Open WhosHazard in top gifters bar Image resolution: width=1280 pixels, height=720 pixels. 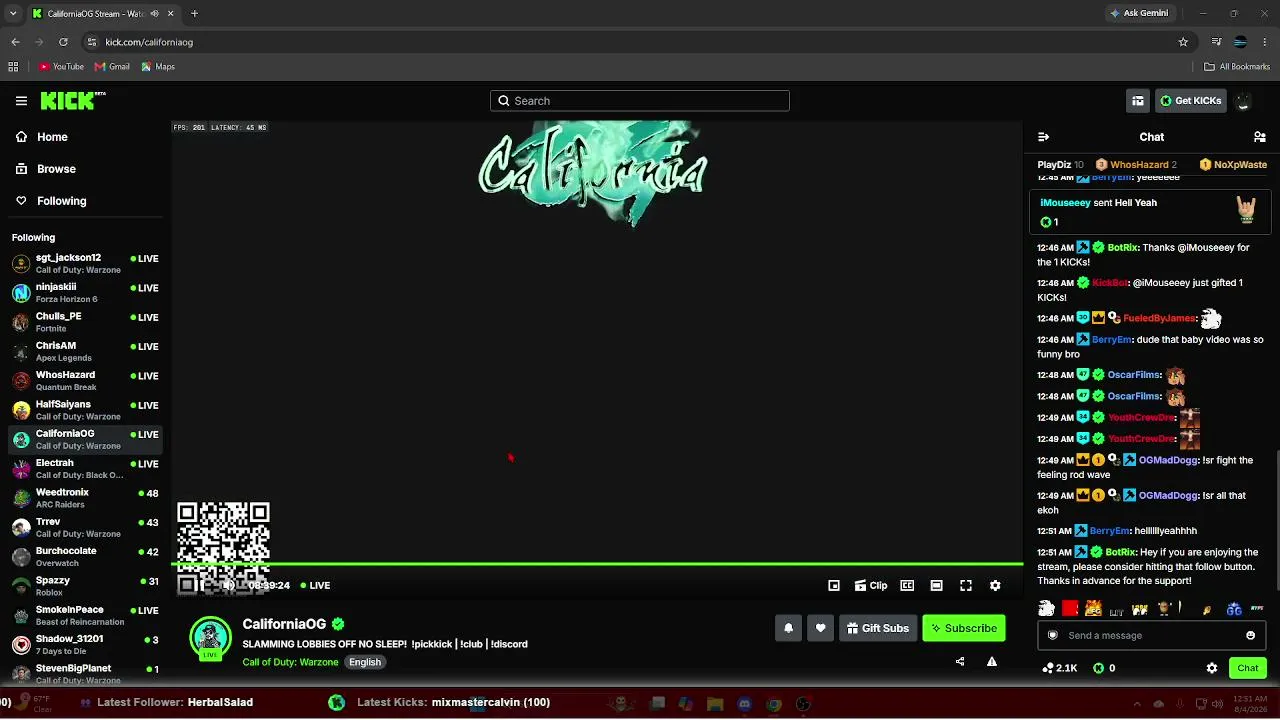(1137, 165)
